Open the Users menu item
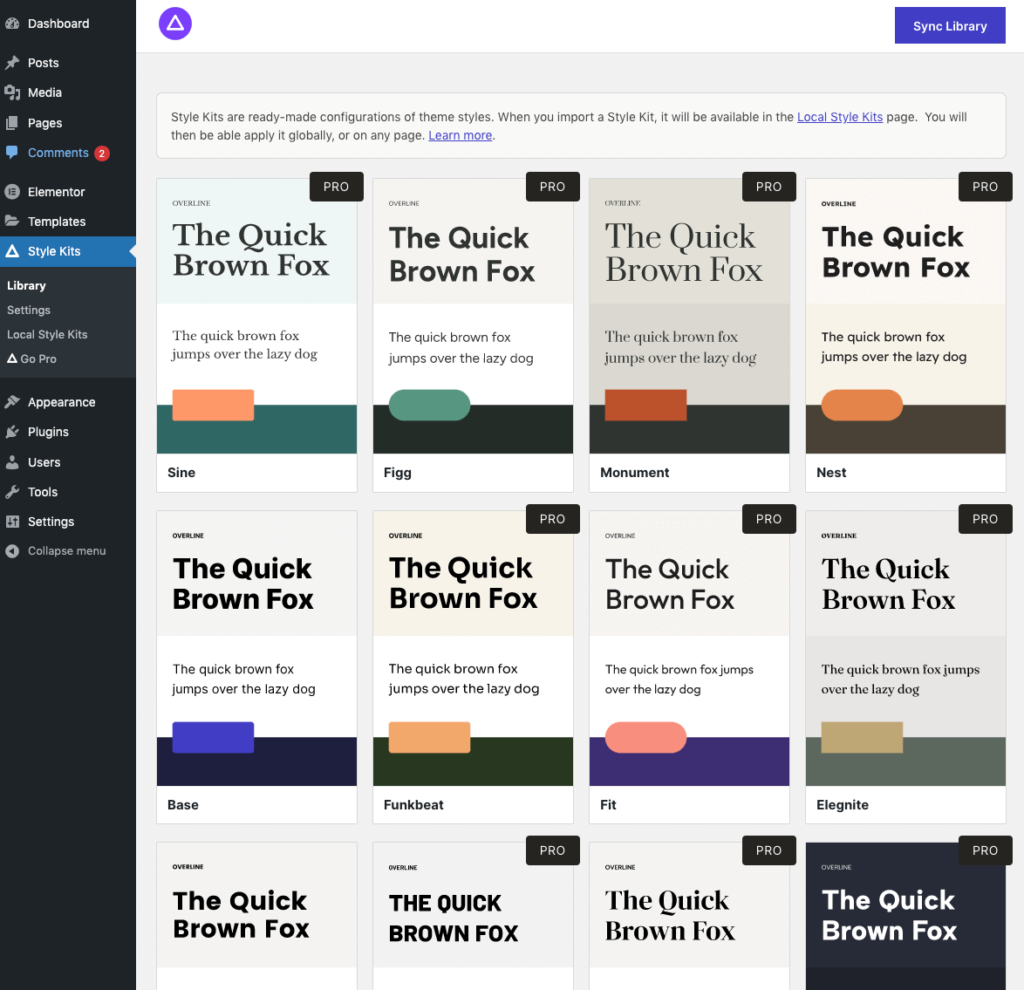1024x990 pixels. click(x=68, y=462)
